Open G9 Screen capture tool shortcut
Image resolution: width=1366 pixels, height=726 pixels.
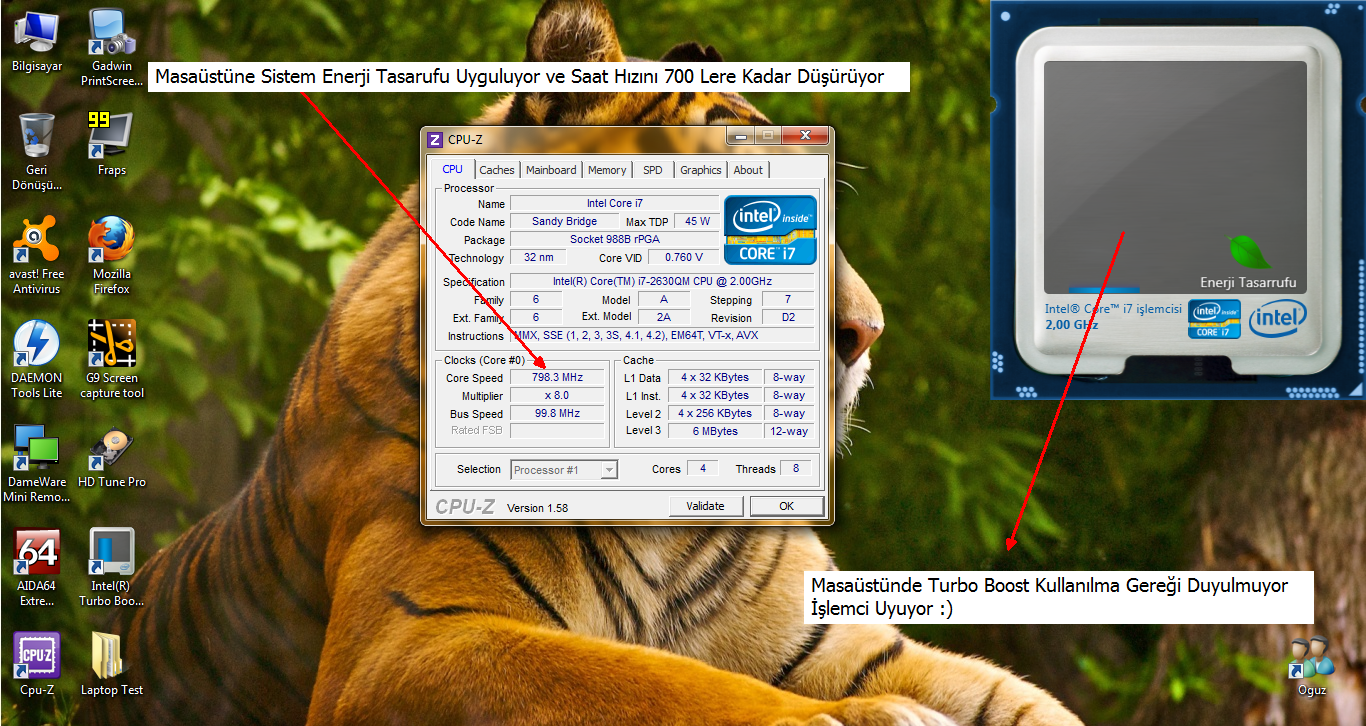[112, 359]
